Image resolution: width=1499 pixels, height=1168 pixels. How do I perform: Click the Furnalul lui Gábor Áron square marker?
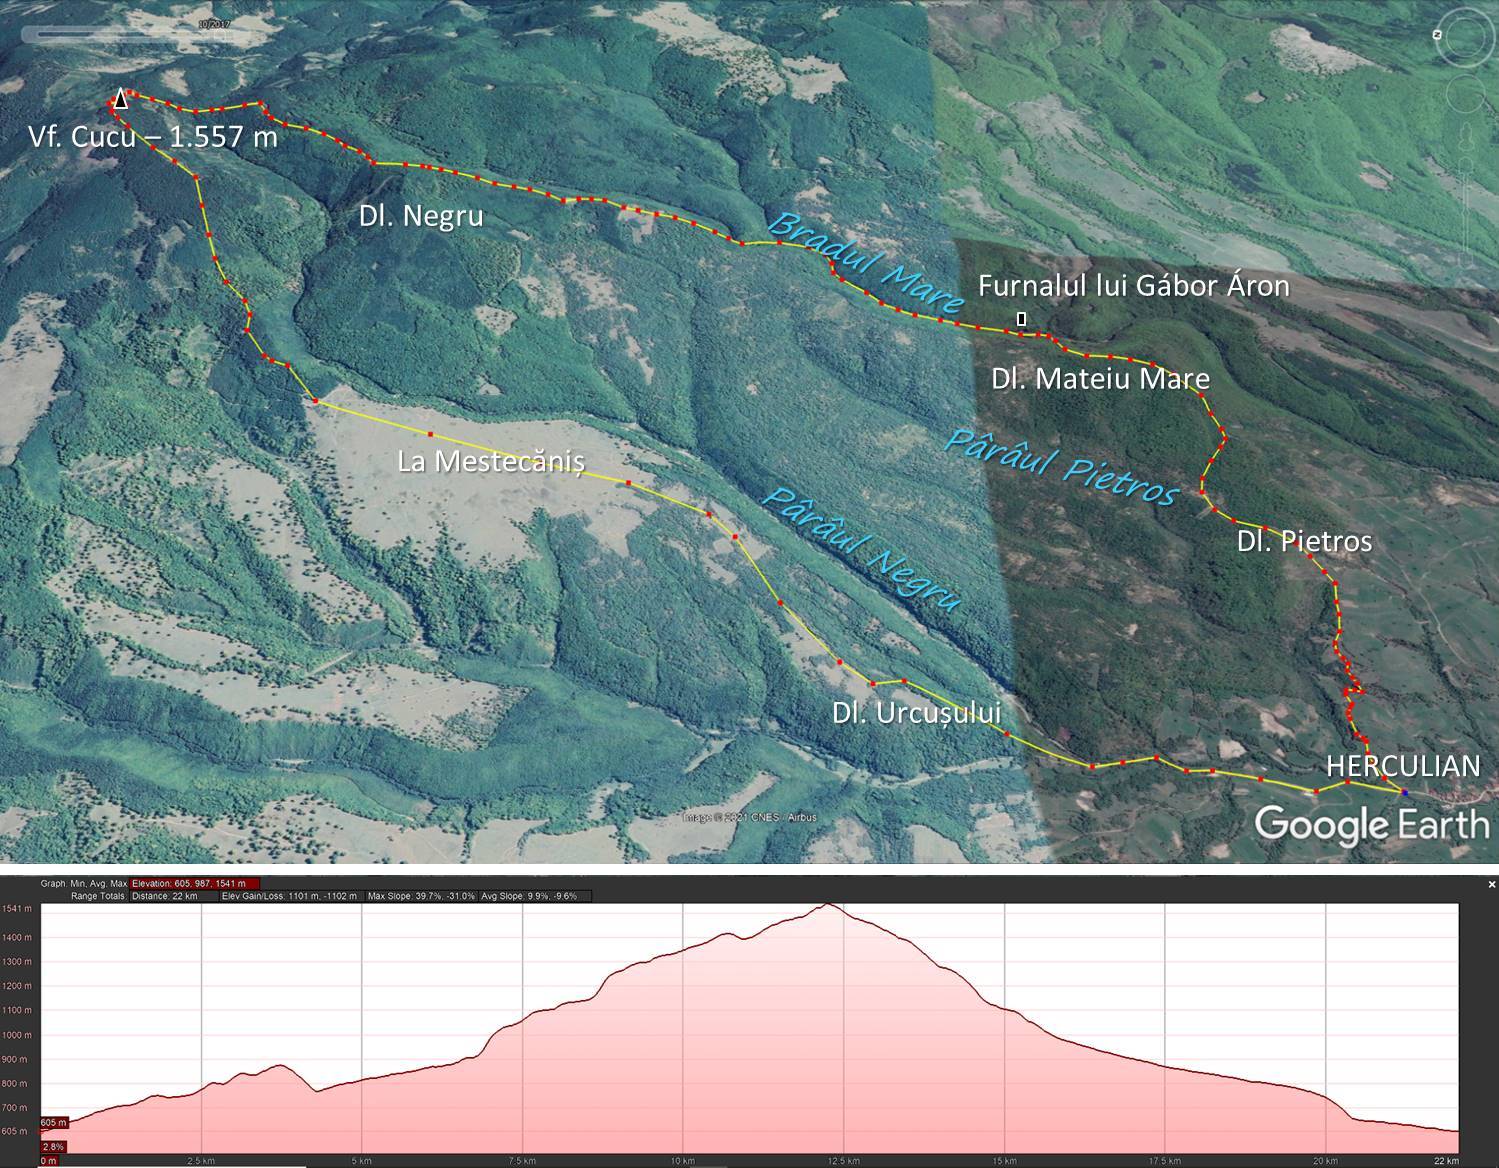tap(1021, 320)
